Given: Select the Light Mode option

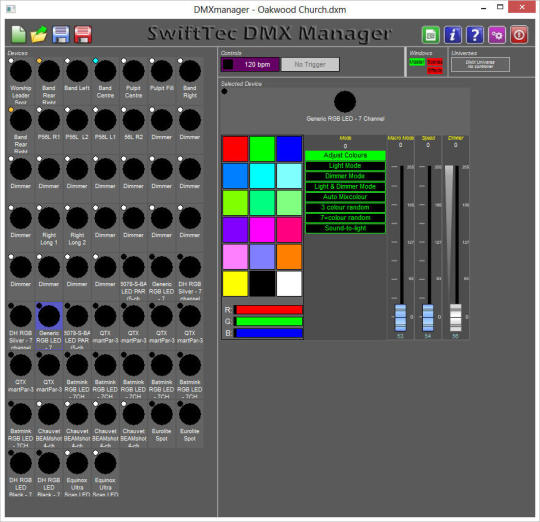Looking at the screenshot, I should tap(345, 166).
